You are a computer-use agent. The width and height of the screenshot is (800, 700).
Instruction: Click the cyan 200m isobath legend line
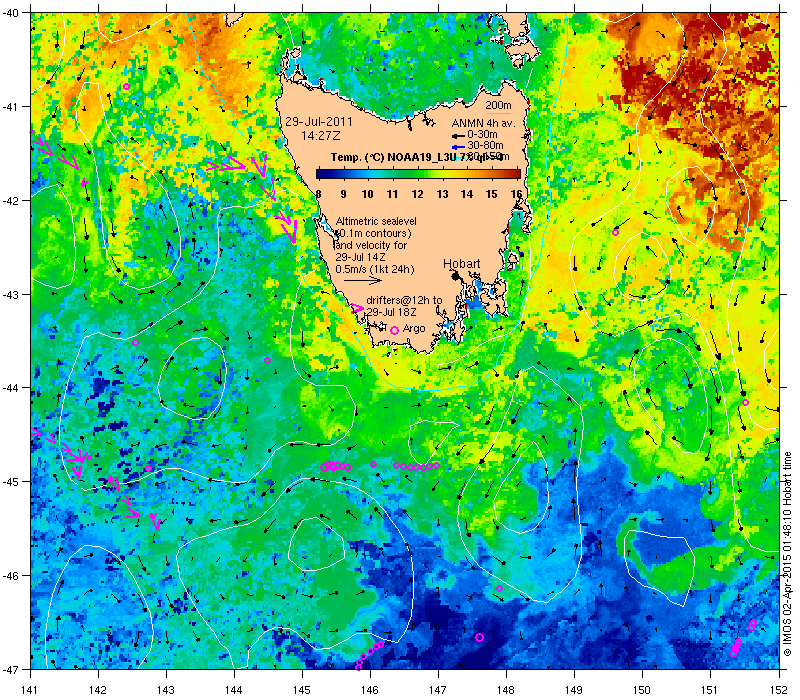click(498, 113)
